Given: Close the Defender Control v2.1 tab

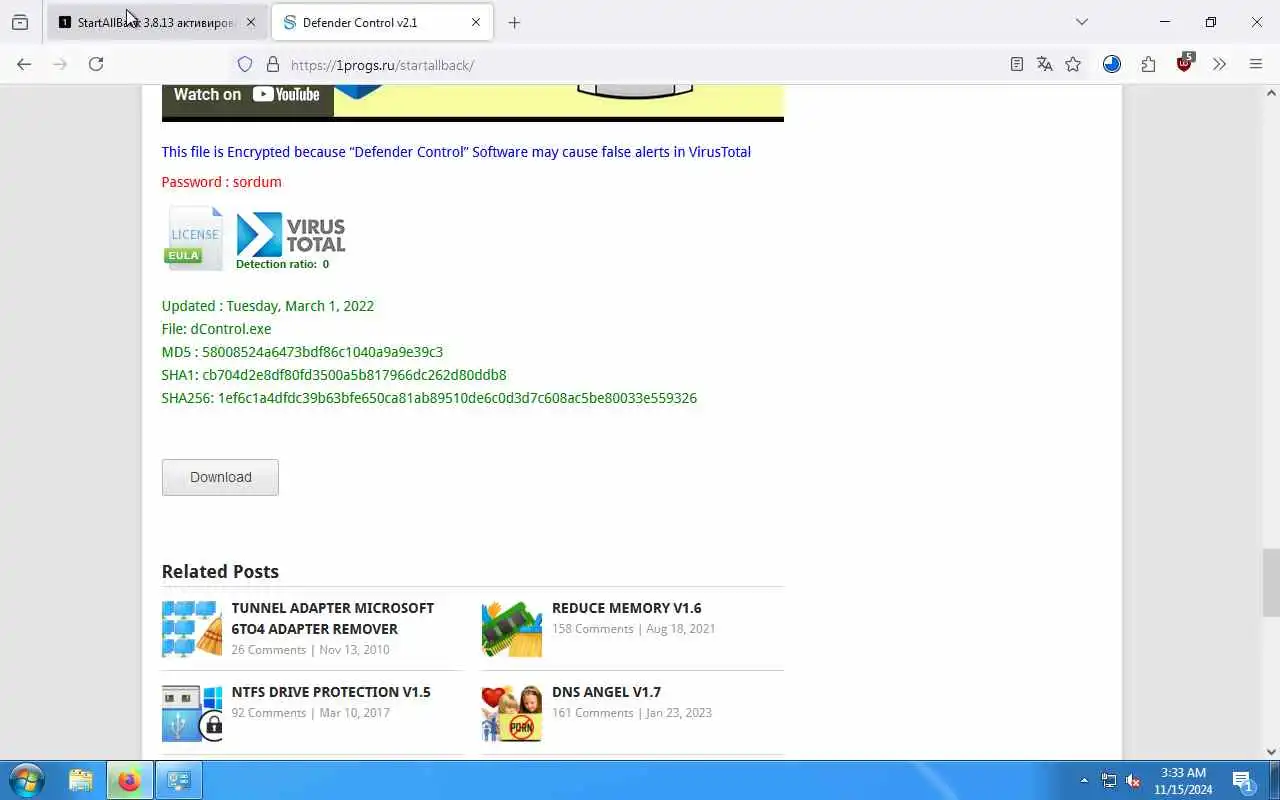Looking at the screenshot, I should pyautogui.click(x=476, y=22).
